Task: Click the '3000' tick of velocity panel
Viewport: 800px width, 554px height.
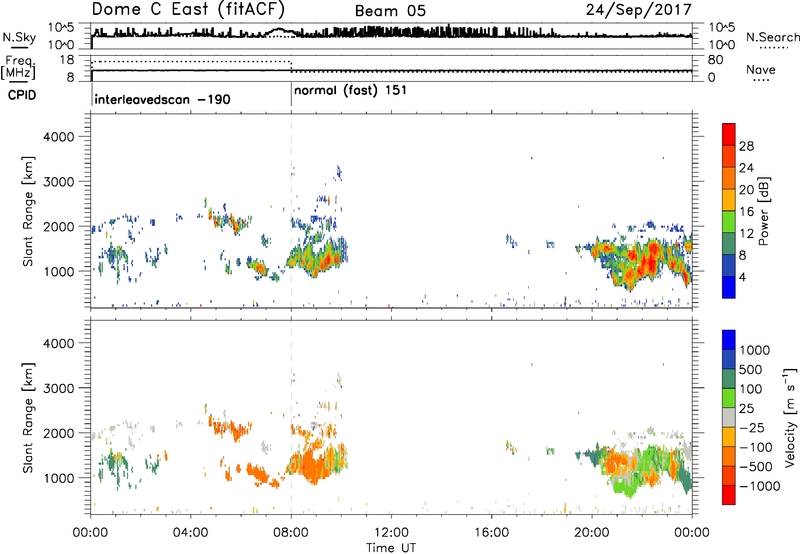Action: [x=58, y=388]
